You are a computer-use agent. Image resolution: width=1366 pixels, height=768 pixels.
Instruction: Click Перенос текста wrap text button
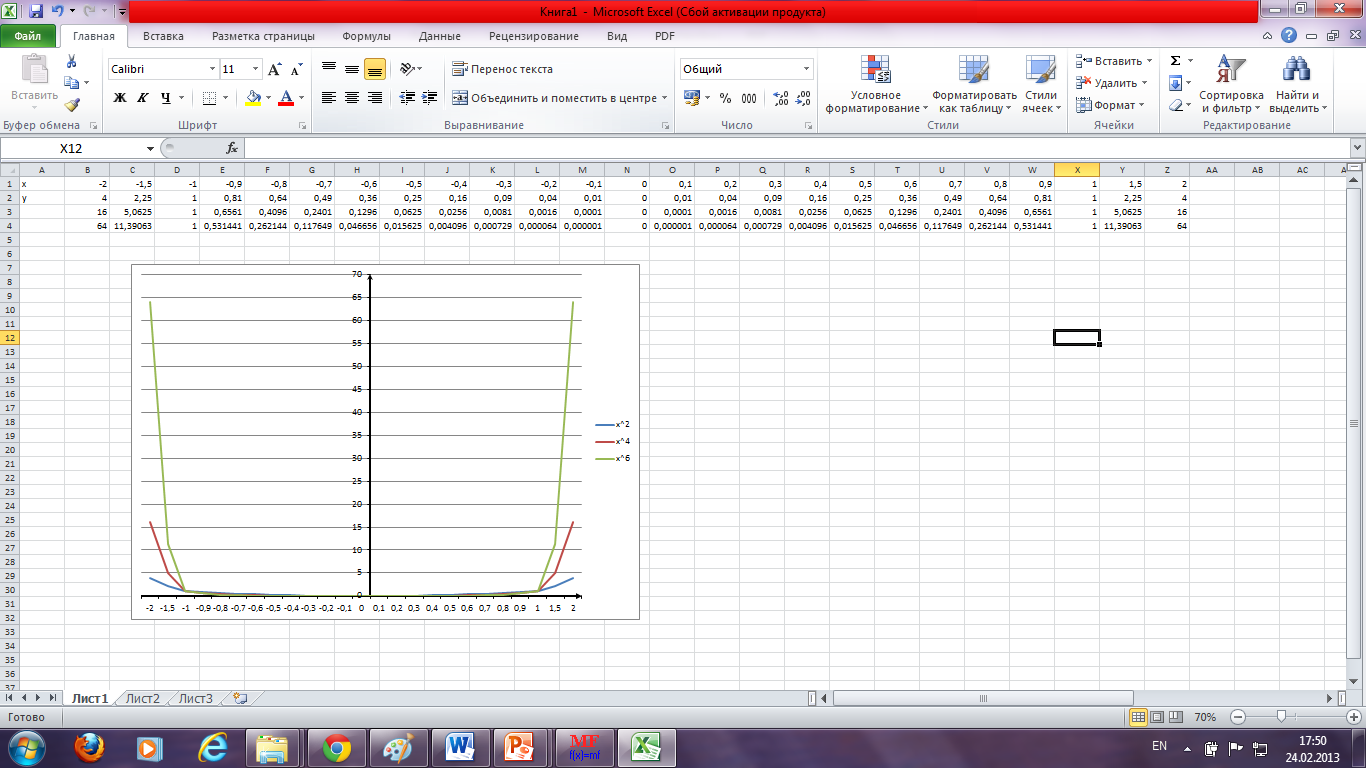coord(503,69)
